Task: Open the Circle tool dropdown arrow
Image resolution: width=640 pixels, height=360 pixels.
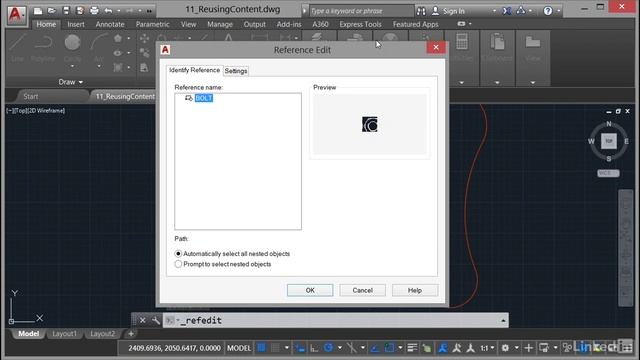Action: [x=72, y=67]
